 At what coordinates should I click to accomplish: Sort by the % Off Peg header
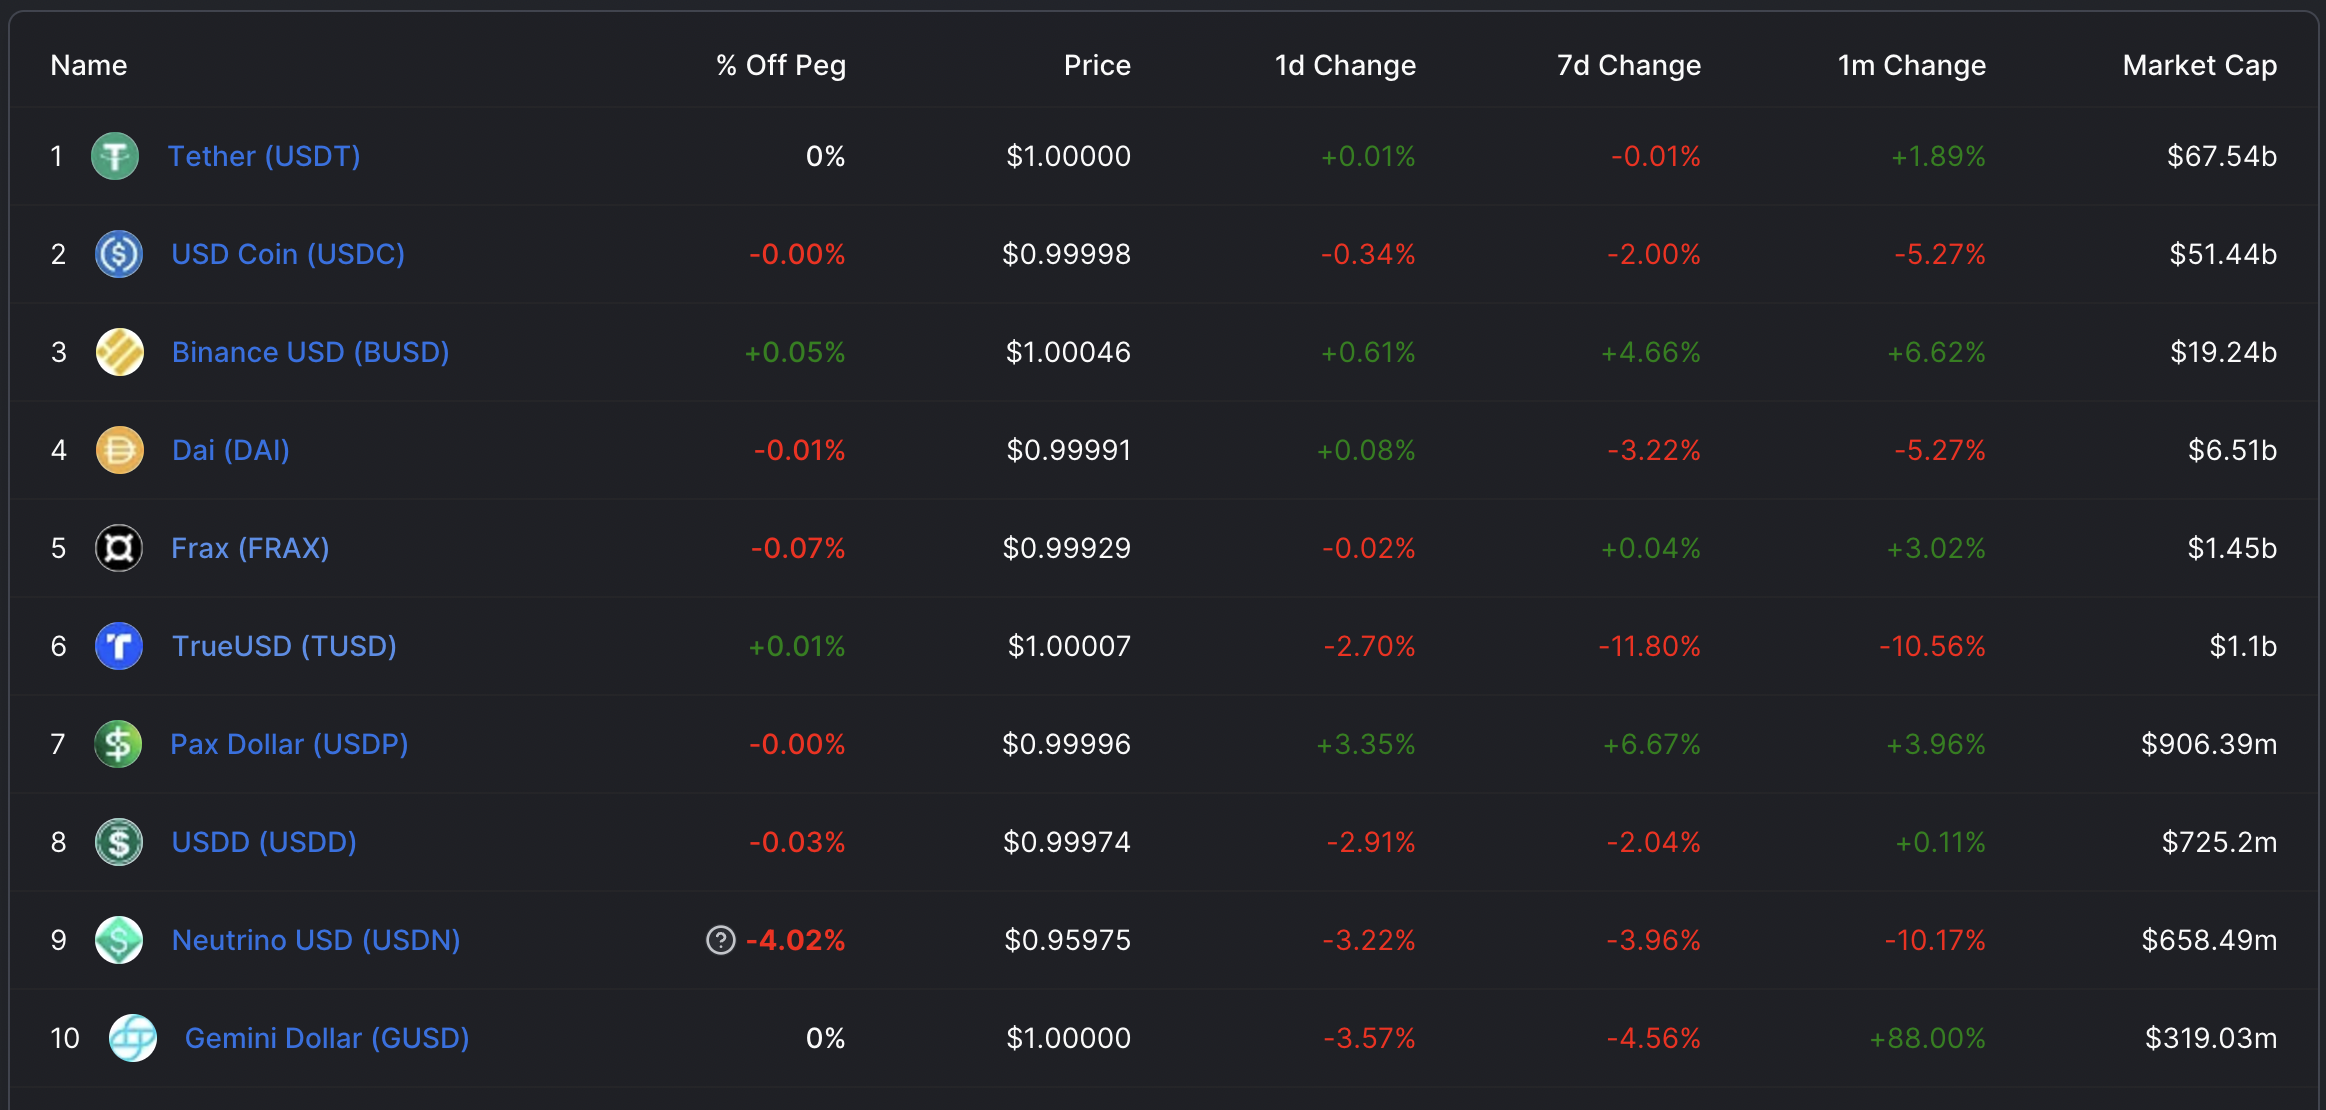(x=781, y=65)
